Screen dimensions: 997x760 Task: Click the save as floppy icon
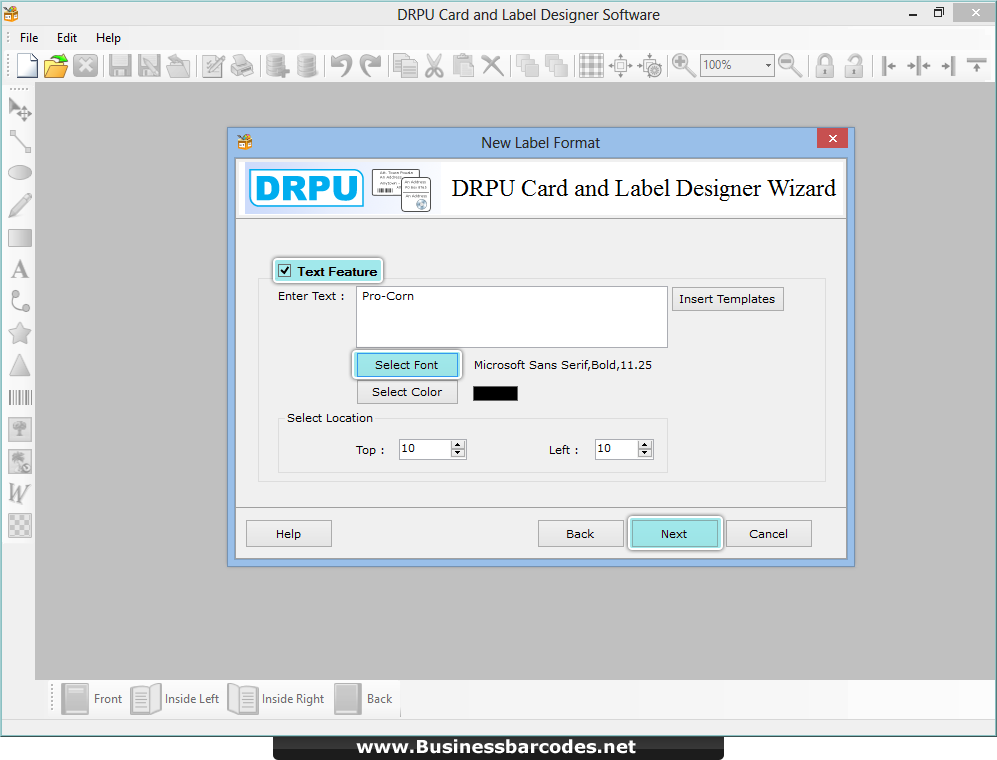point(149,66)
